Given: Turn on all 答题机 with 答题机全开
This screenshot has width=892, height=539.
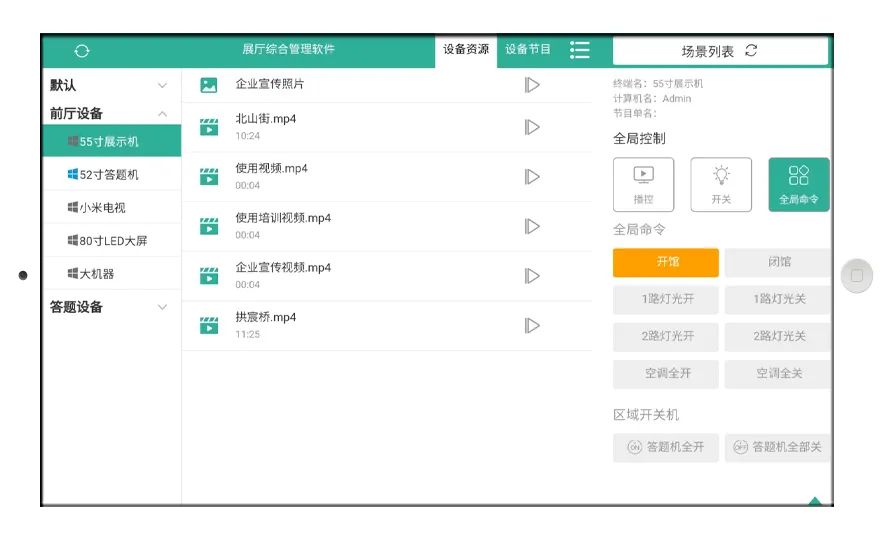Looking at the screenshot, I should pos(666,447).
